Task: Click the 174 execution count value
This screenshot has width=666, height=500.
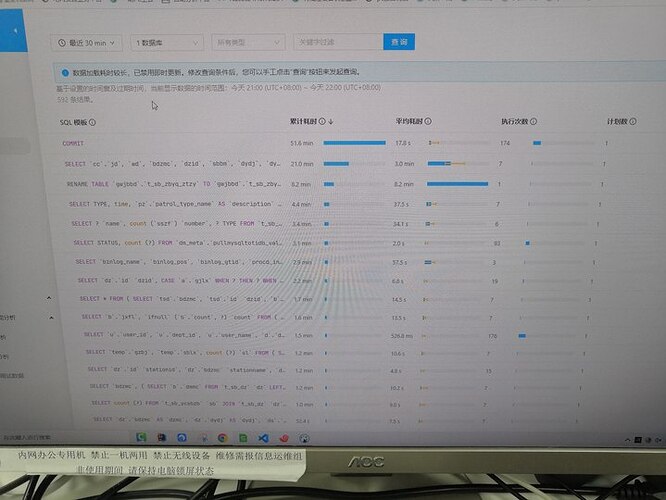Action: point(505,143)
